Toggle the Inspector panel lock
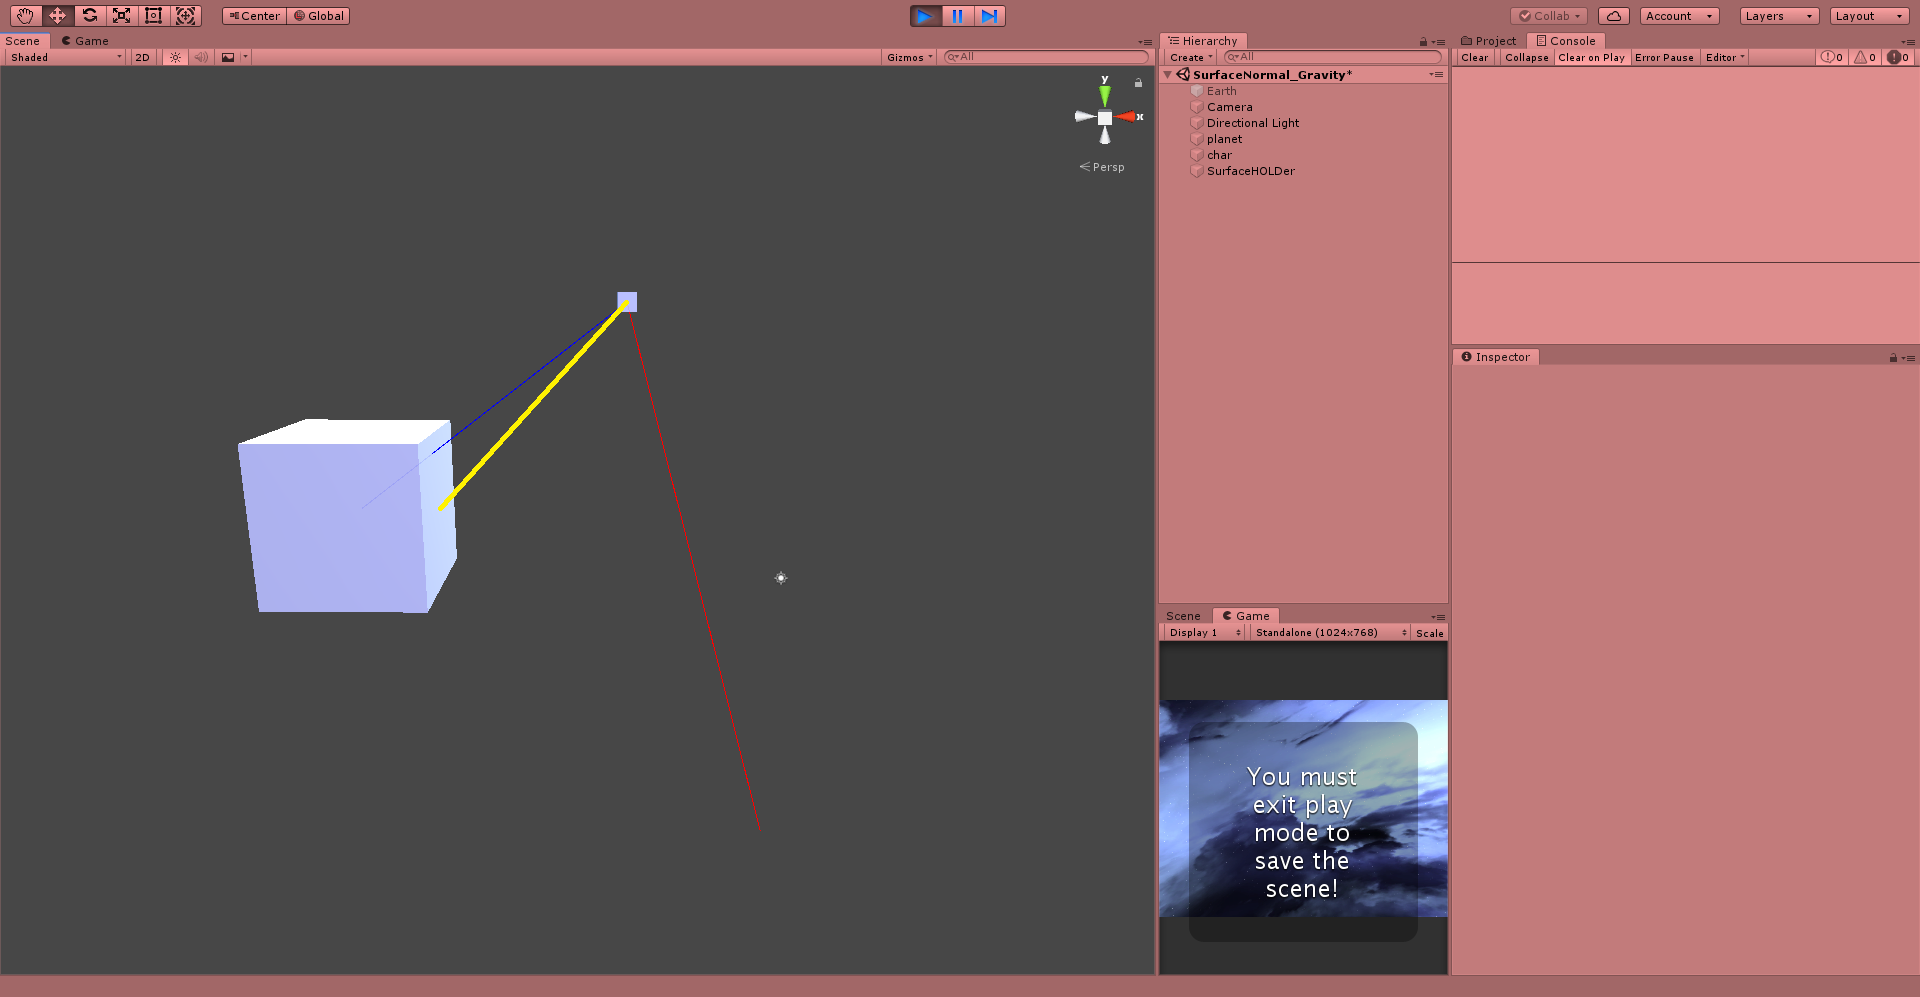The image size is (1920, 997). 1893,358
